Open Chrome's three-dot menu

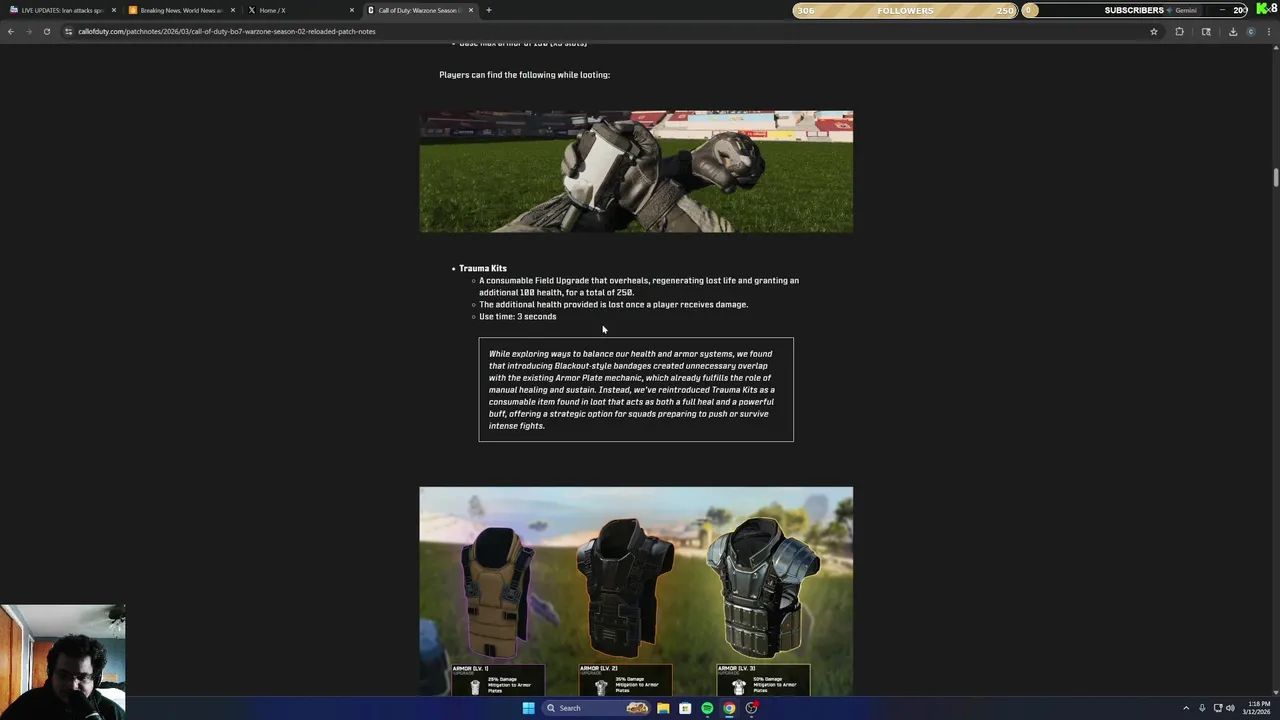coord(1269,31)
